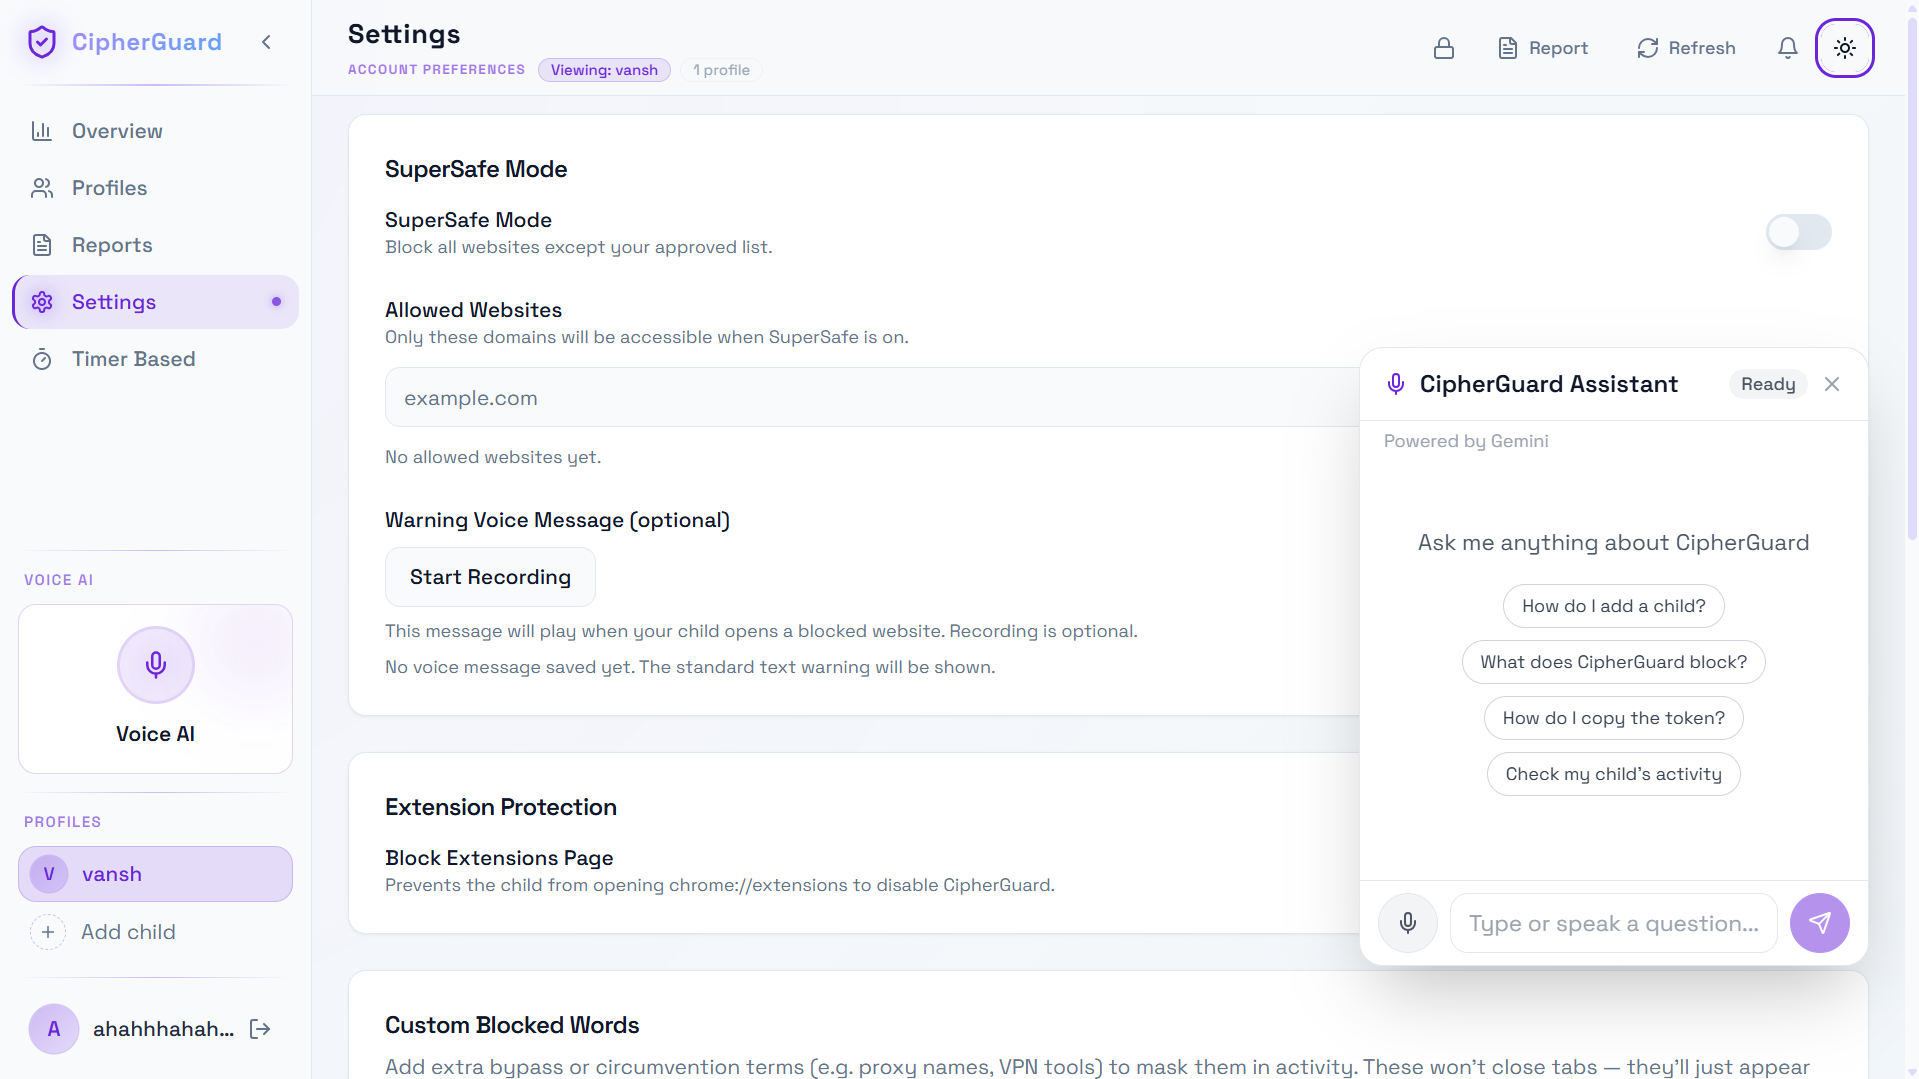Click the Block Extensions Page label
Image resolution: width=1919 pixels, height=1079 pixels.
point(499,858)
